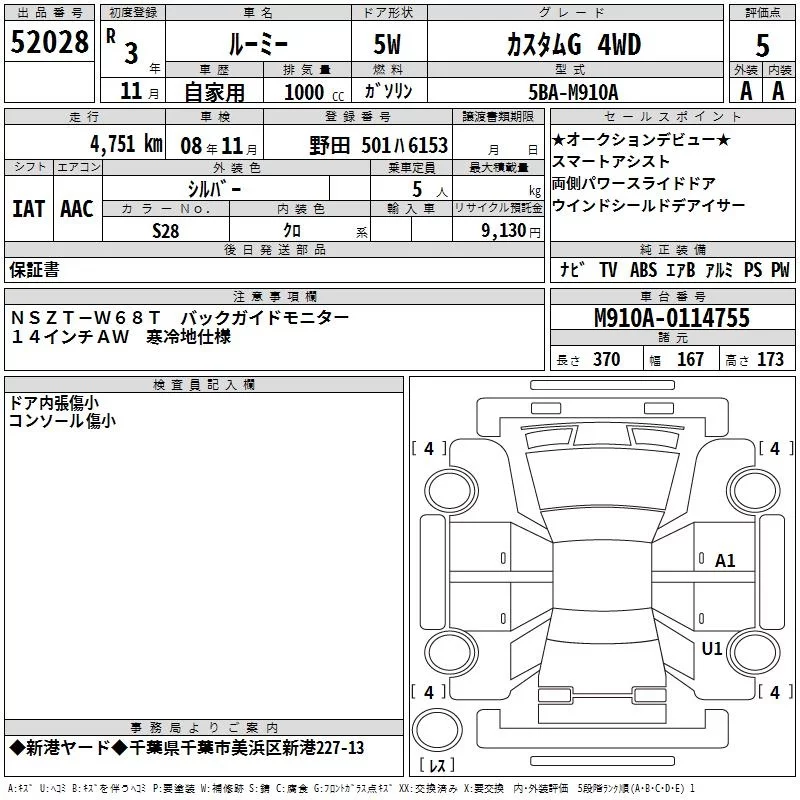Click inspector note コンソール傷小
This screenshot has width=800, height=800.
[62, 421]
